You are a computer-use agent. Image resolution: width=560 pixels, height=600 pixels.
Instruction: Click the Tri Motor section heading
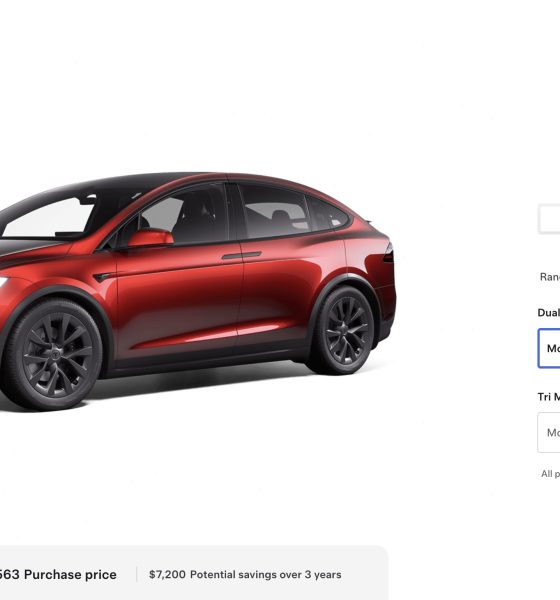pos(549,397)
